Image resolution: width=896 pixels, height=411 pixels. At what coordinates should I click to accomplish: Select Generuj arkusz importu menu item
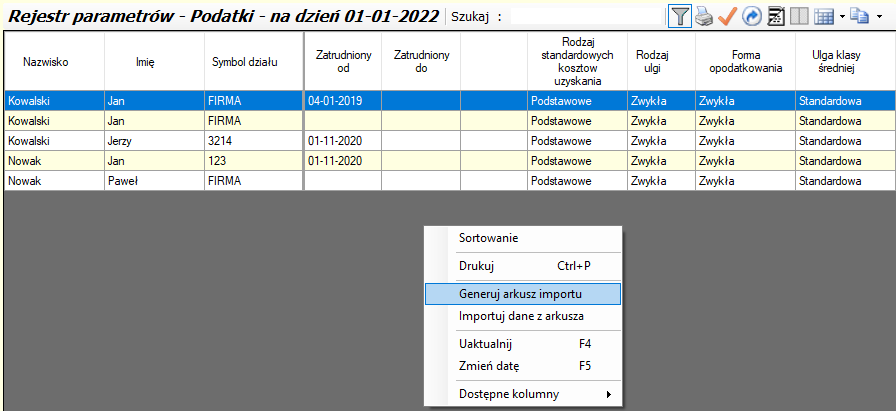[x=522, y=294]
